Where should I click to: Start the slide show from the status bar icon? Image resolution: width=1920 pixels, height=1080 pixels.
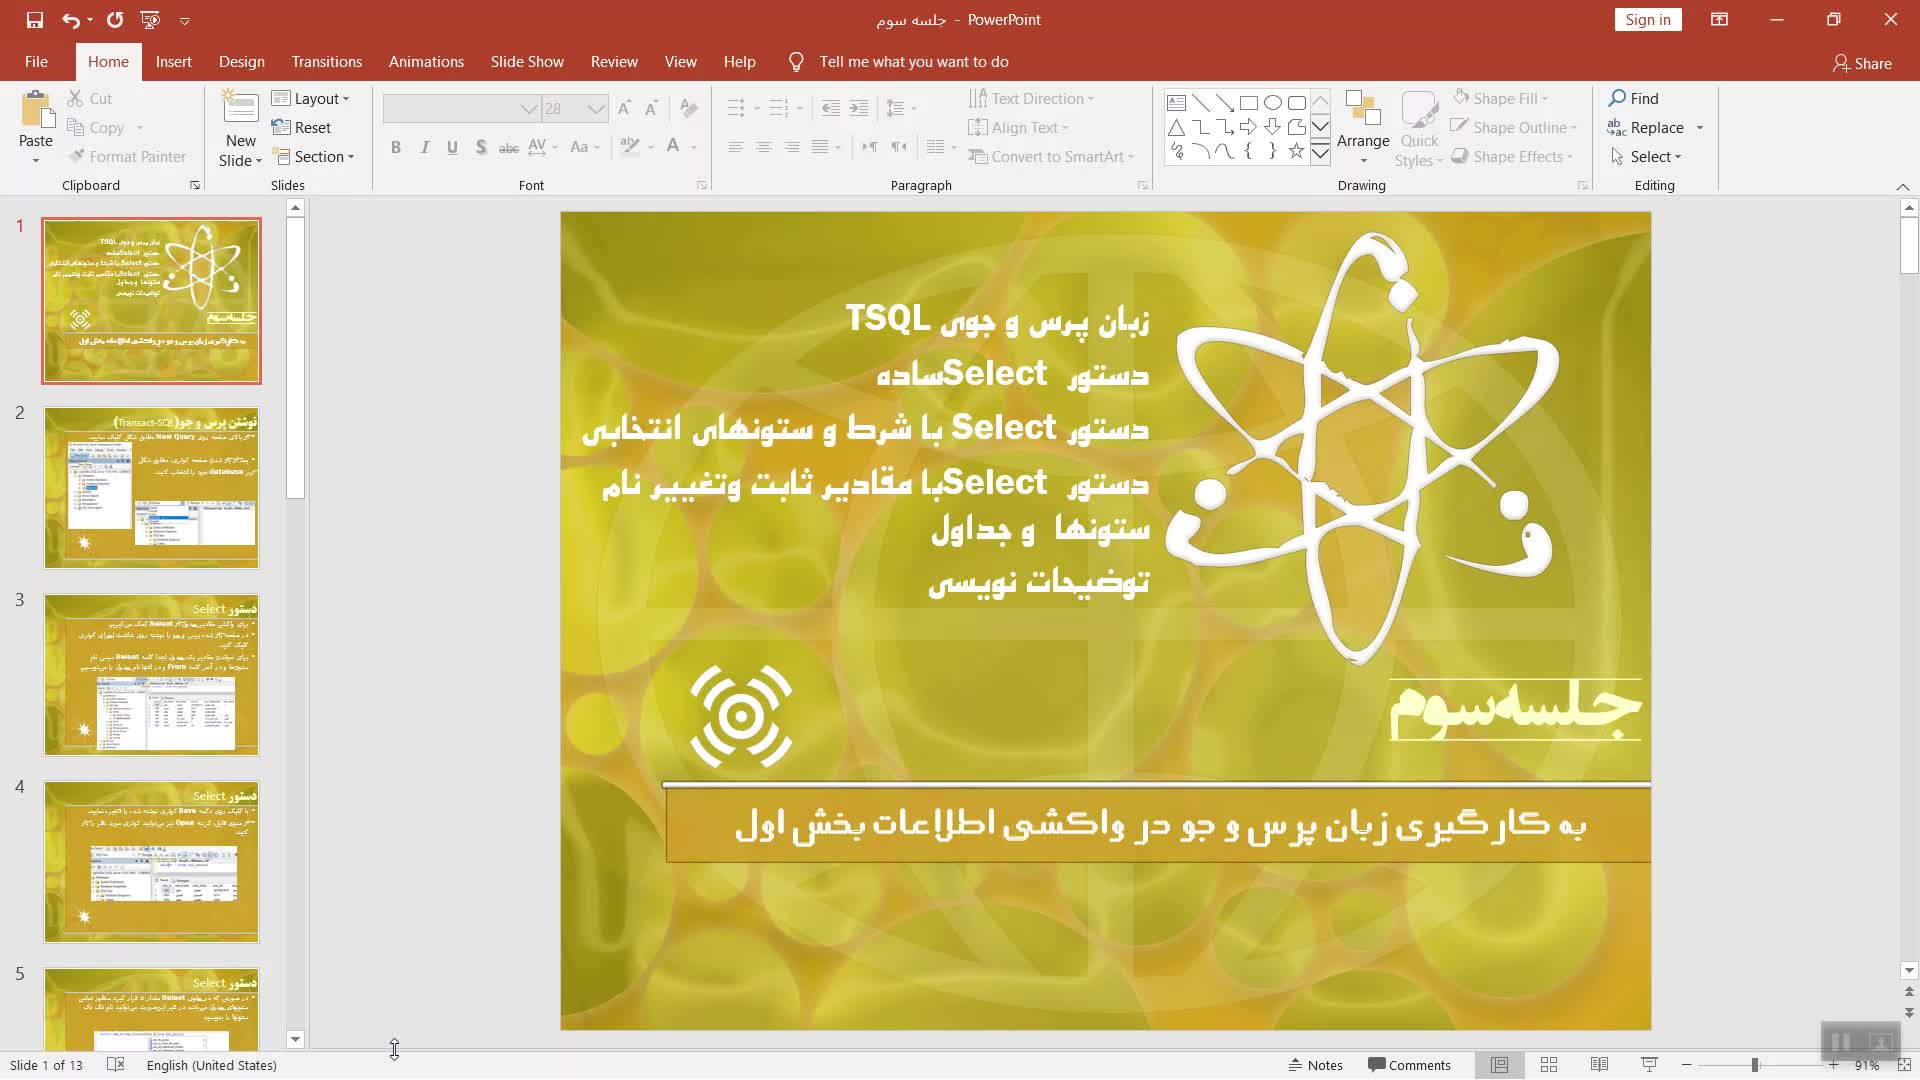pyautogui.click(x=1649, y=1065)
